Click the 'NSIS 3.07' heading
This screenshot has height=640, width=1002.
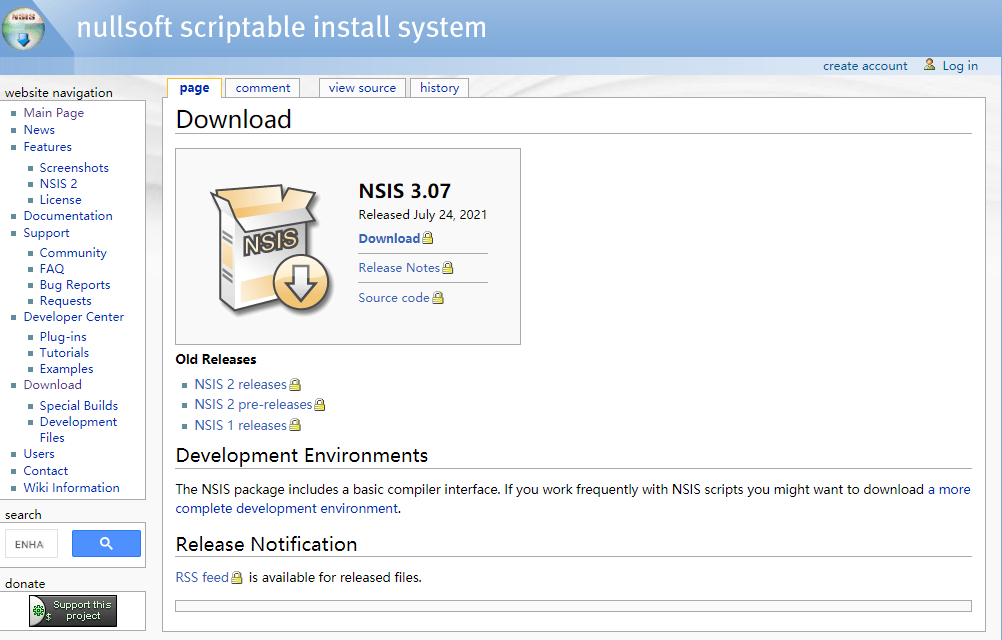tap(405, 190)
